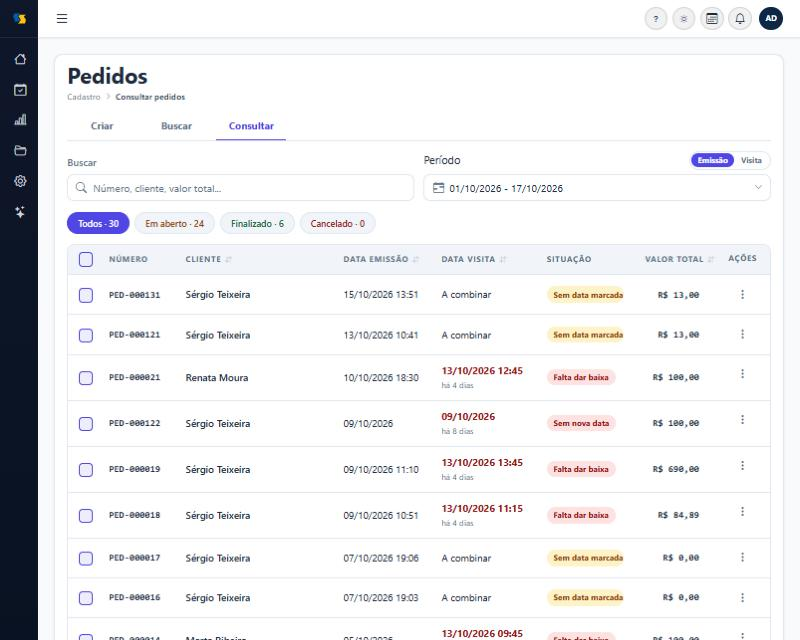Screen dimensions: 800x640
Task: Open the sparkle AI sidebar icon
Action: tap(20, 212)
